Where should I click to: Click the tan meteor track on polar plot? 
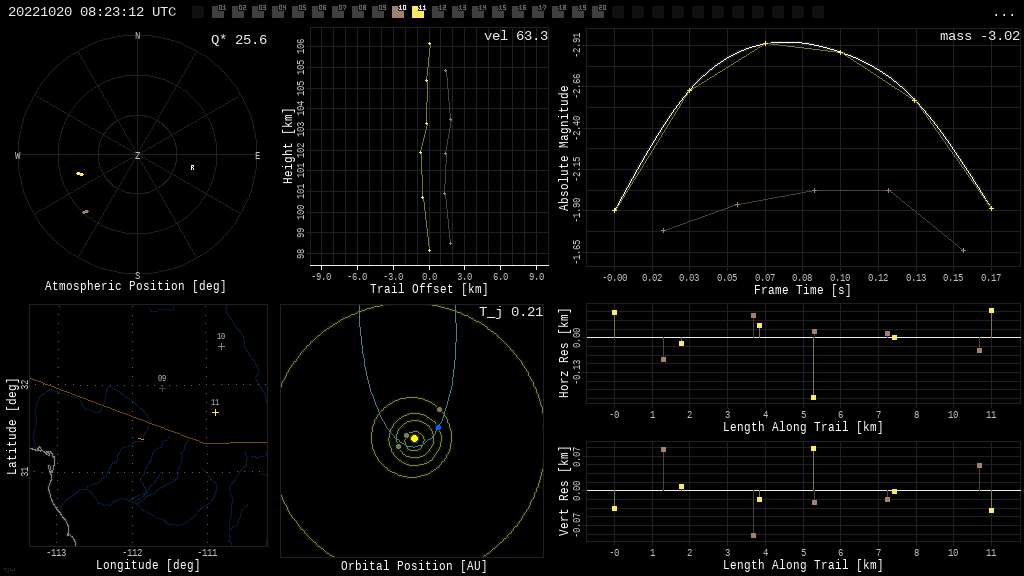click(86, 212)
